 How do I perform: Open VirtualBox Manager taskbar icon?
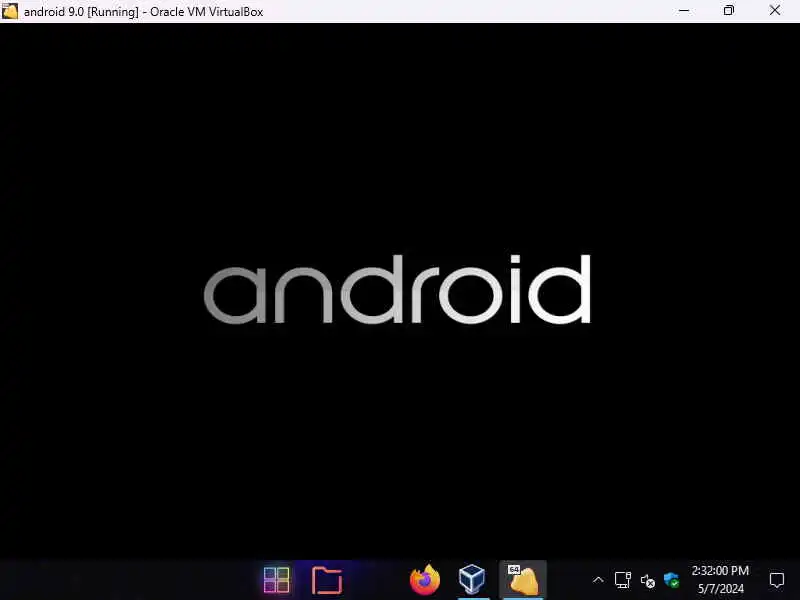(x=472, y=580)
